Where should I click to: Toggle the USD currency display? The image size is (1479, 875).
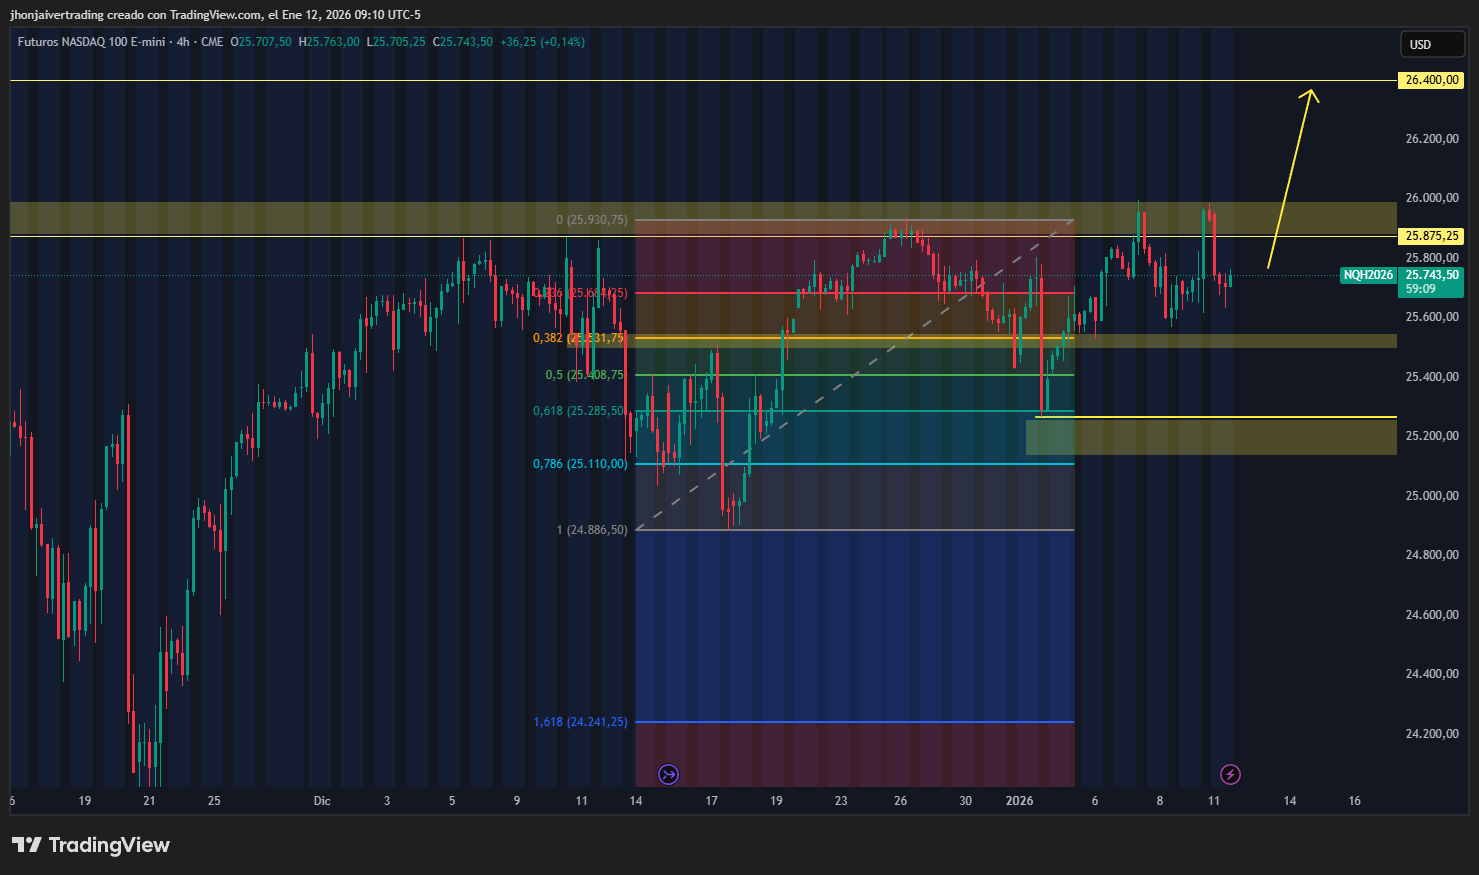coord(1432,44)
